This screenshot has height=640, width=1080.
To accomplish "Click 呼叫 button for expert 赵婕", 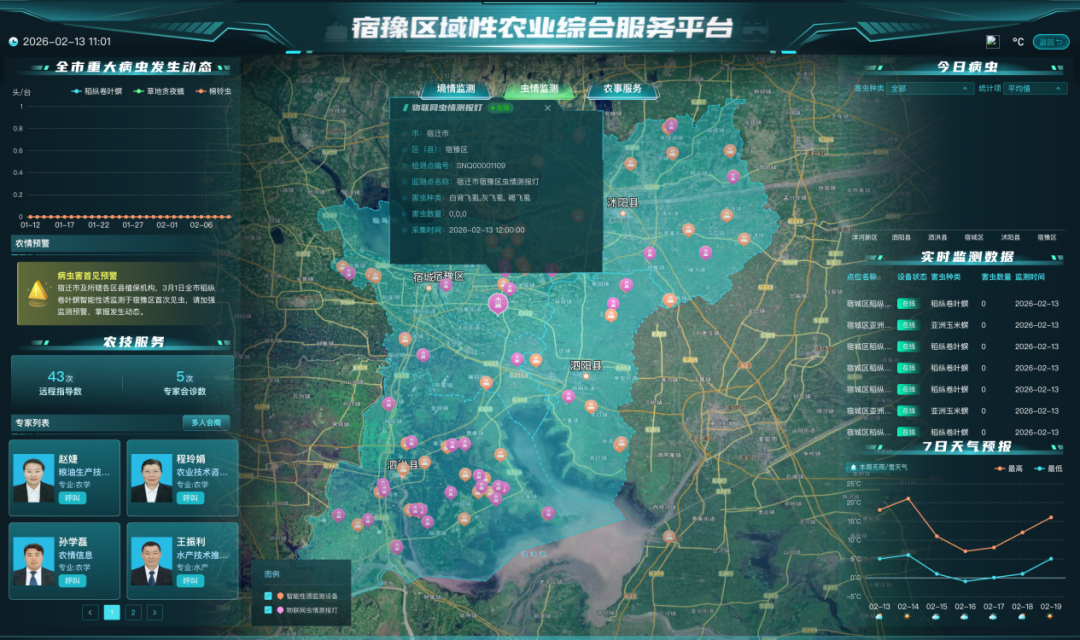I will (x=72, y=498).
